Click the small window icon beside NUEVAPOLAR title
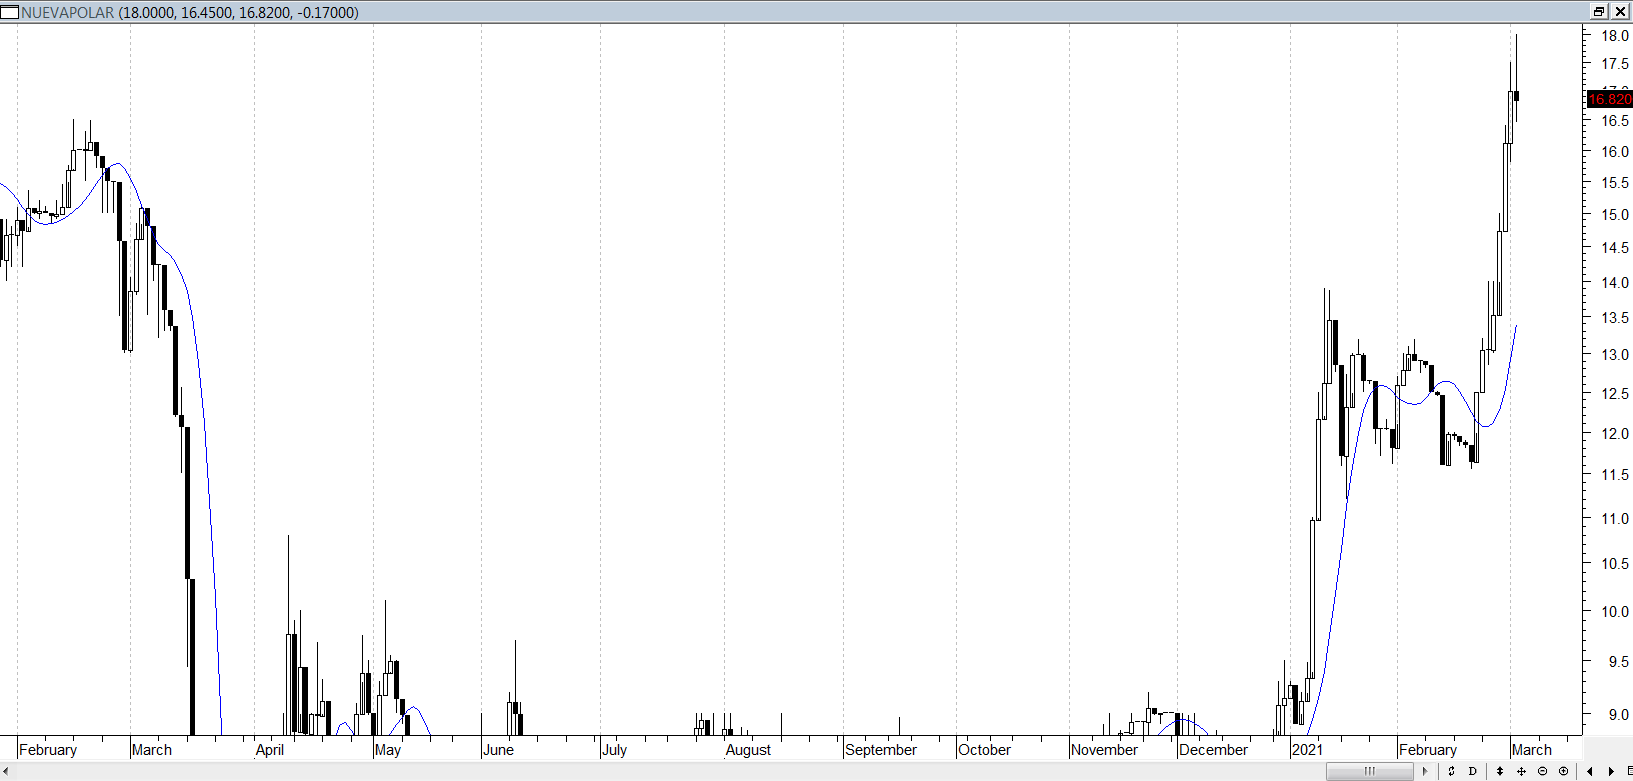The width and height of the screenshot is (1633, 781). click(x=10, y=12)
